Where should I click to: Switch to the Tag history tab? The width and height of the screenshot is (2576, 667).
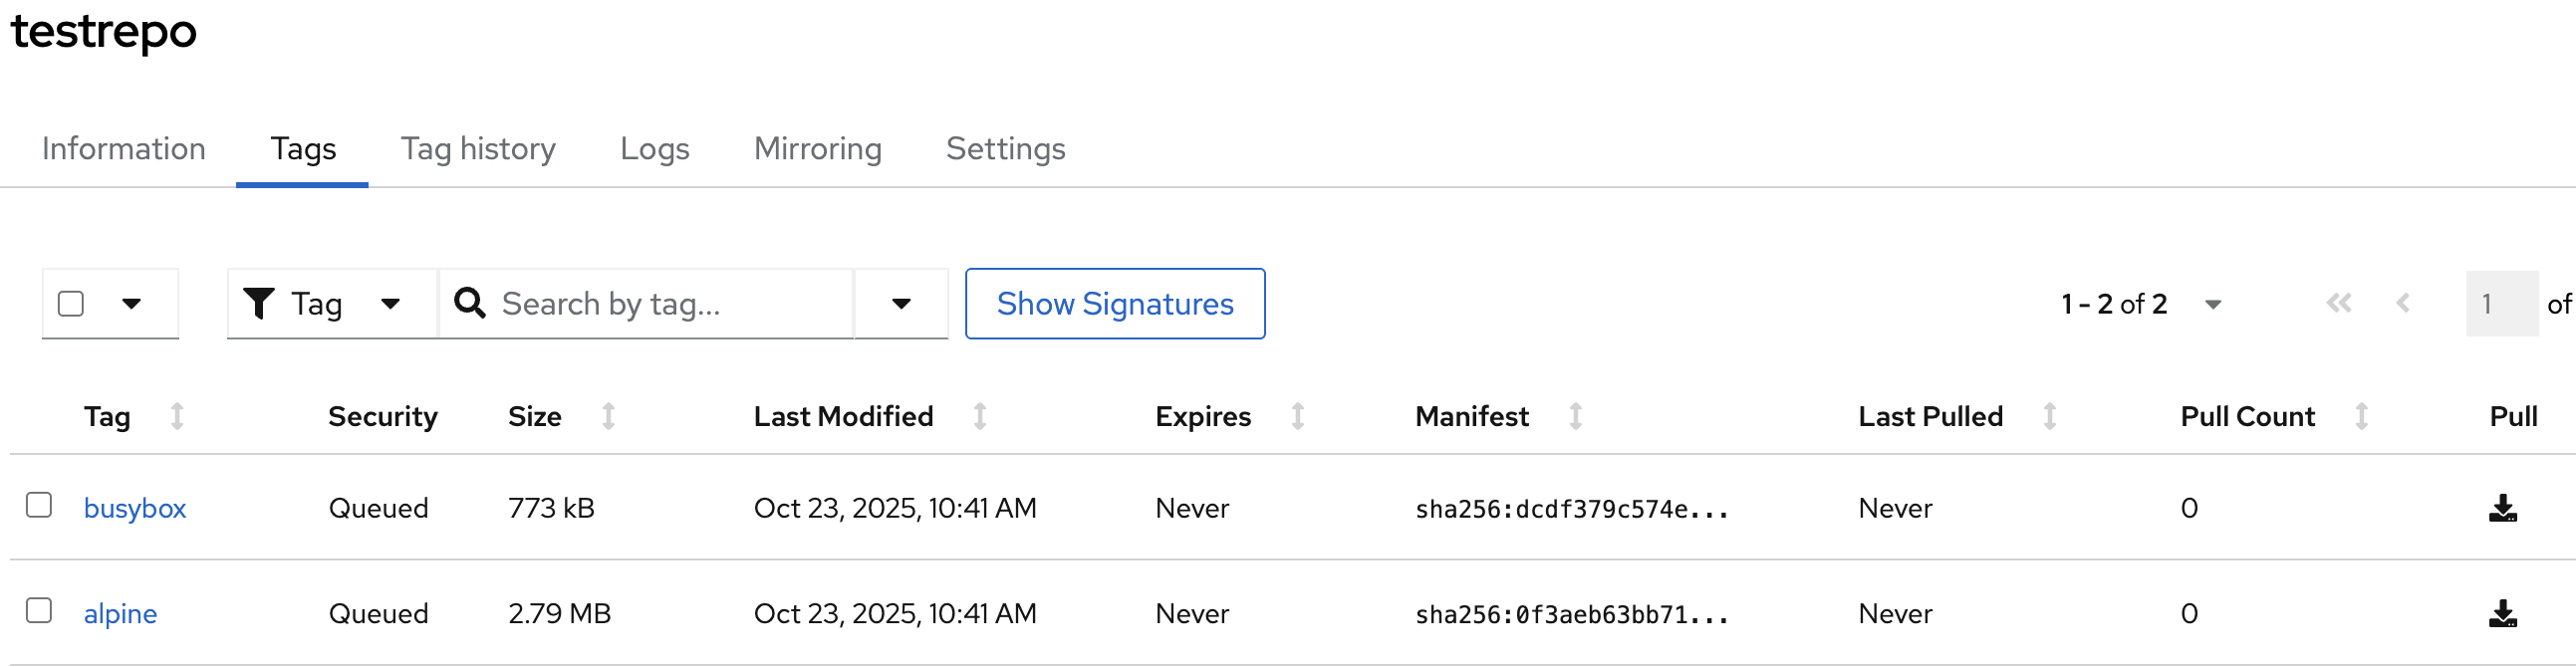click(478, 148)
